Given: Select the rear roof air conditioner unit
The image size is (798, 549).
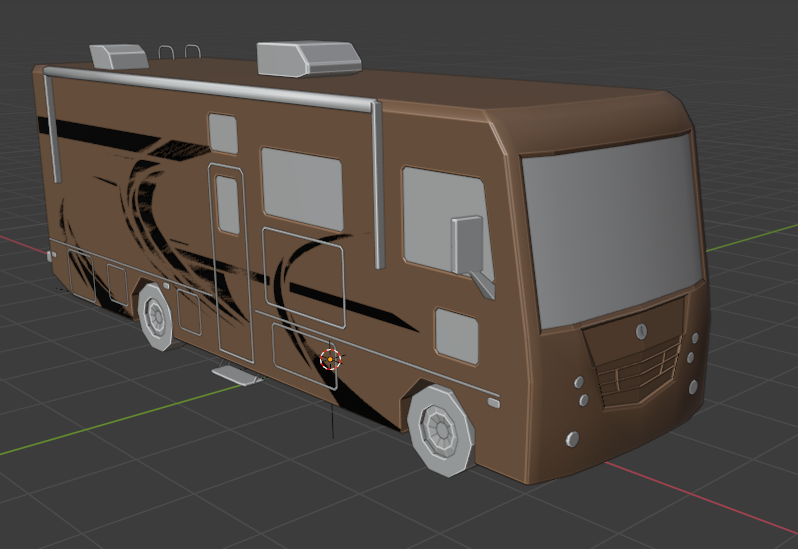Looking at the screenshot, I should [119, 56].
